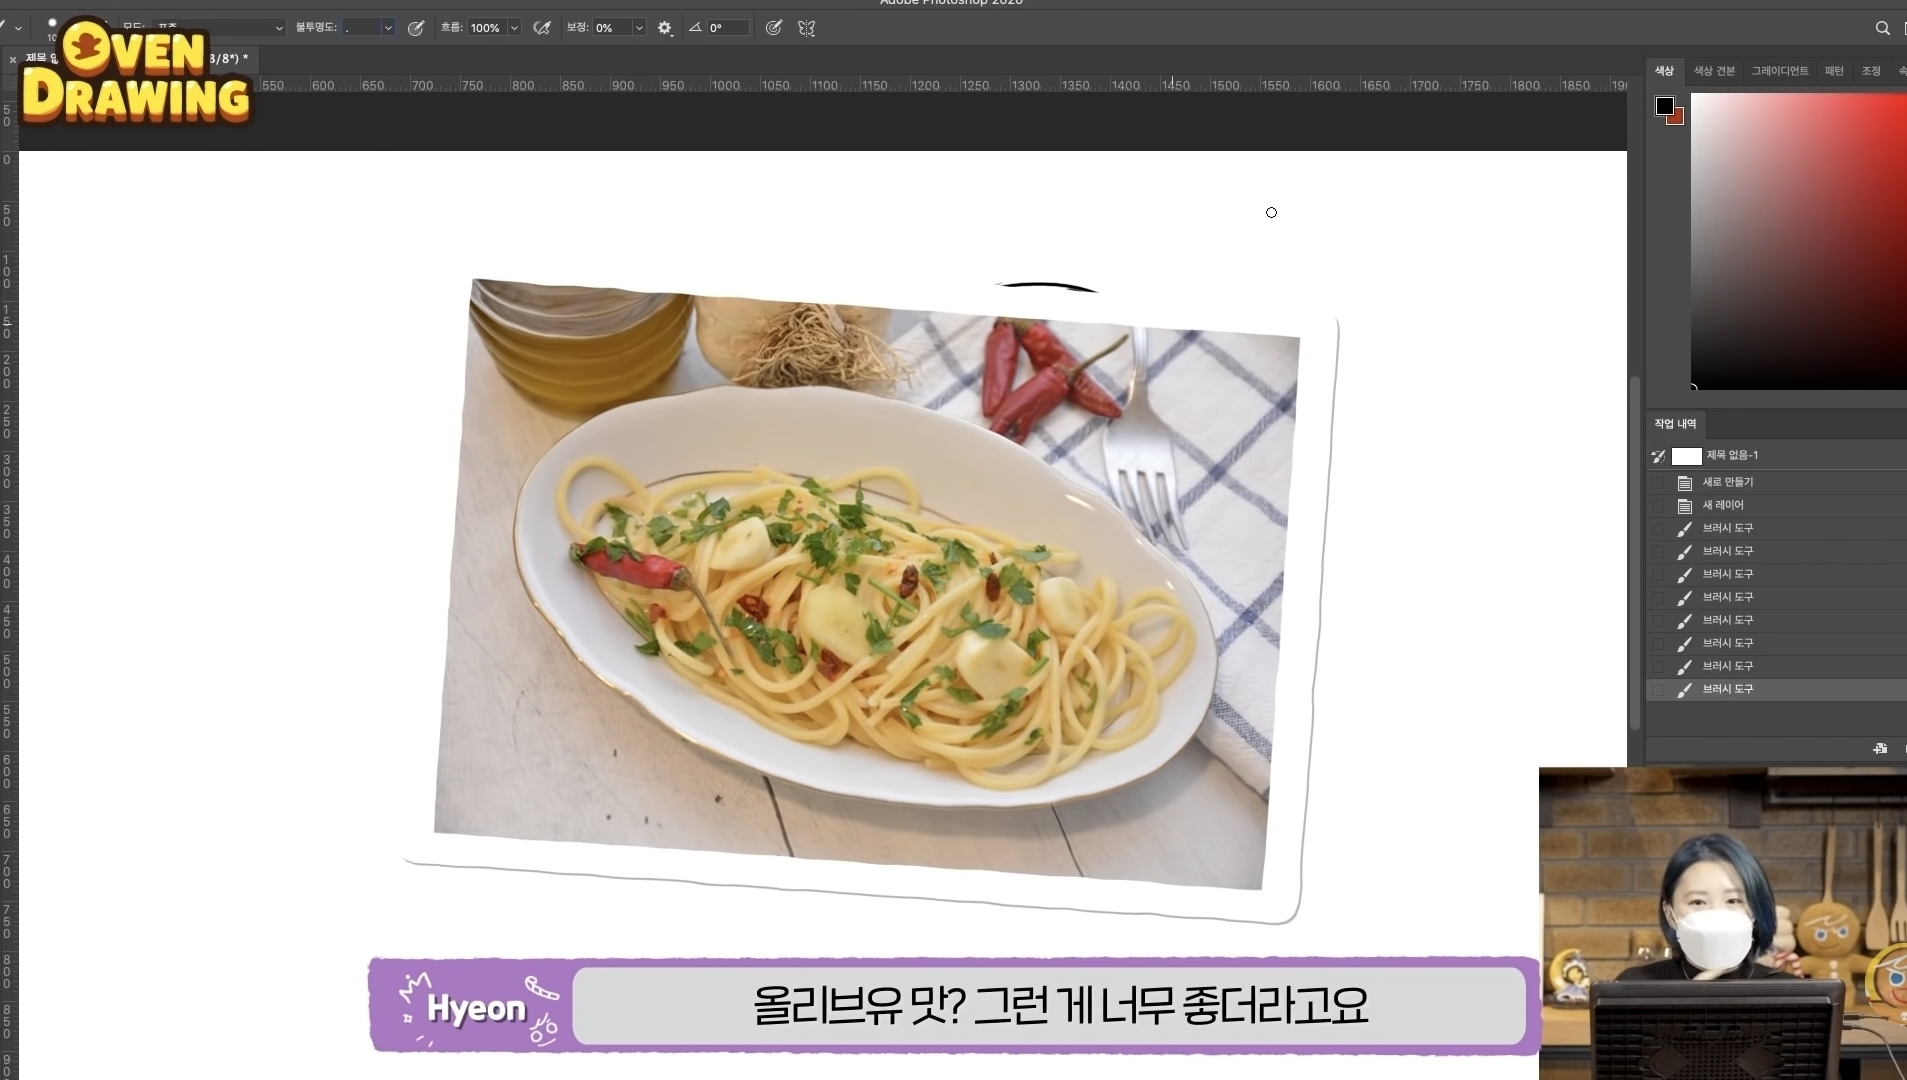The image size is (1907, 1080).
Task: Open smoothing options gear icon
Action: click(x=665, y=28)
